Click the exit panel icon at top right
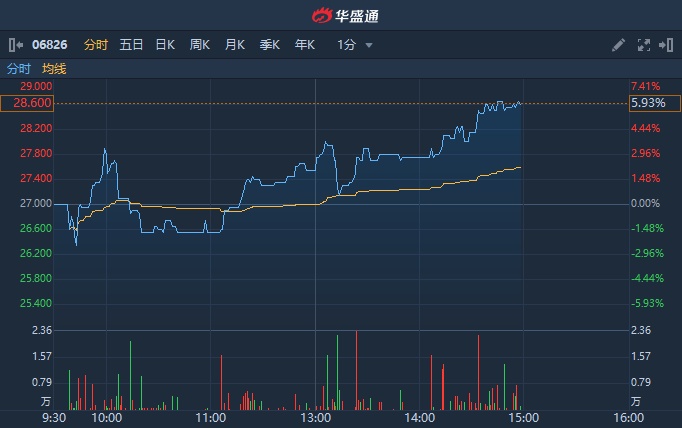Viewport: 682px width, 428px height. click(666, 45)
